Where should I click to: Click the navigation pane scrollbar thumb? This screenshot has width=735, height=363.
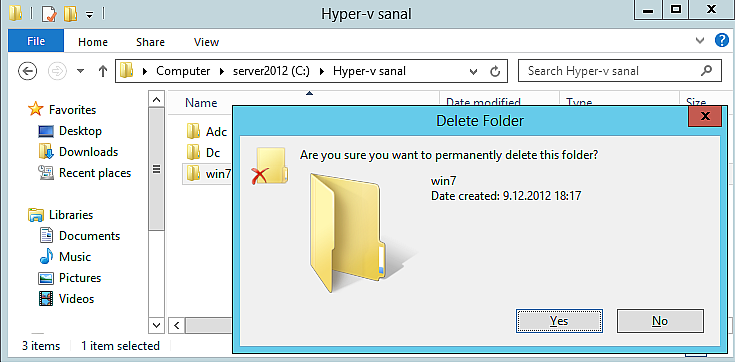pos(157,169)
